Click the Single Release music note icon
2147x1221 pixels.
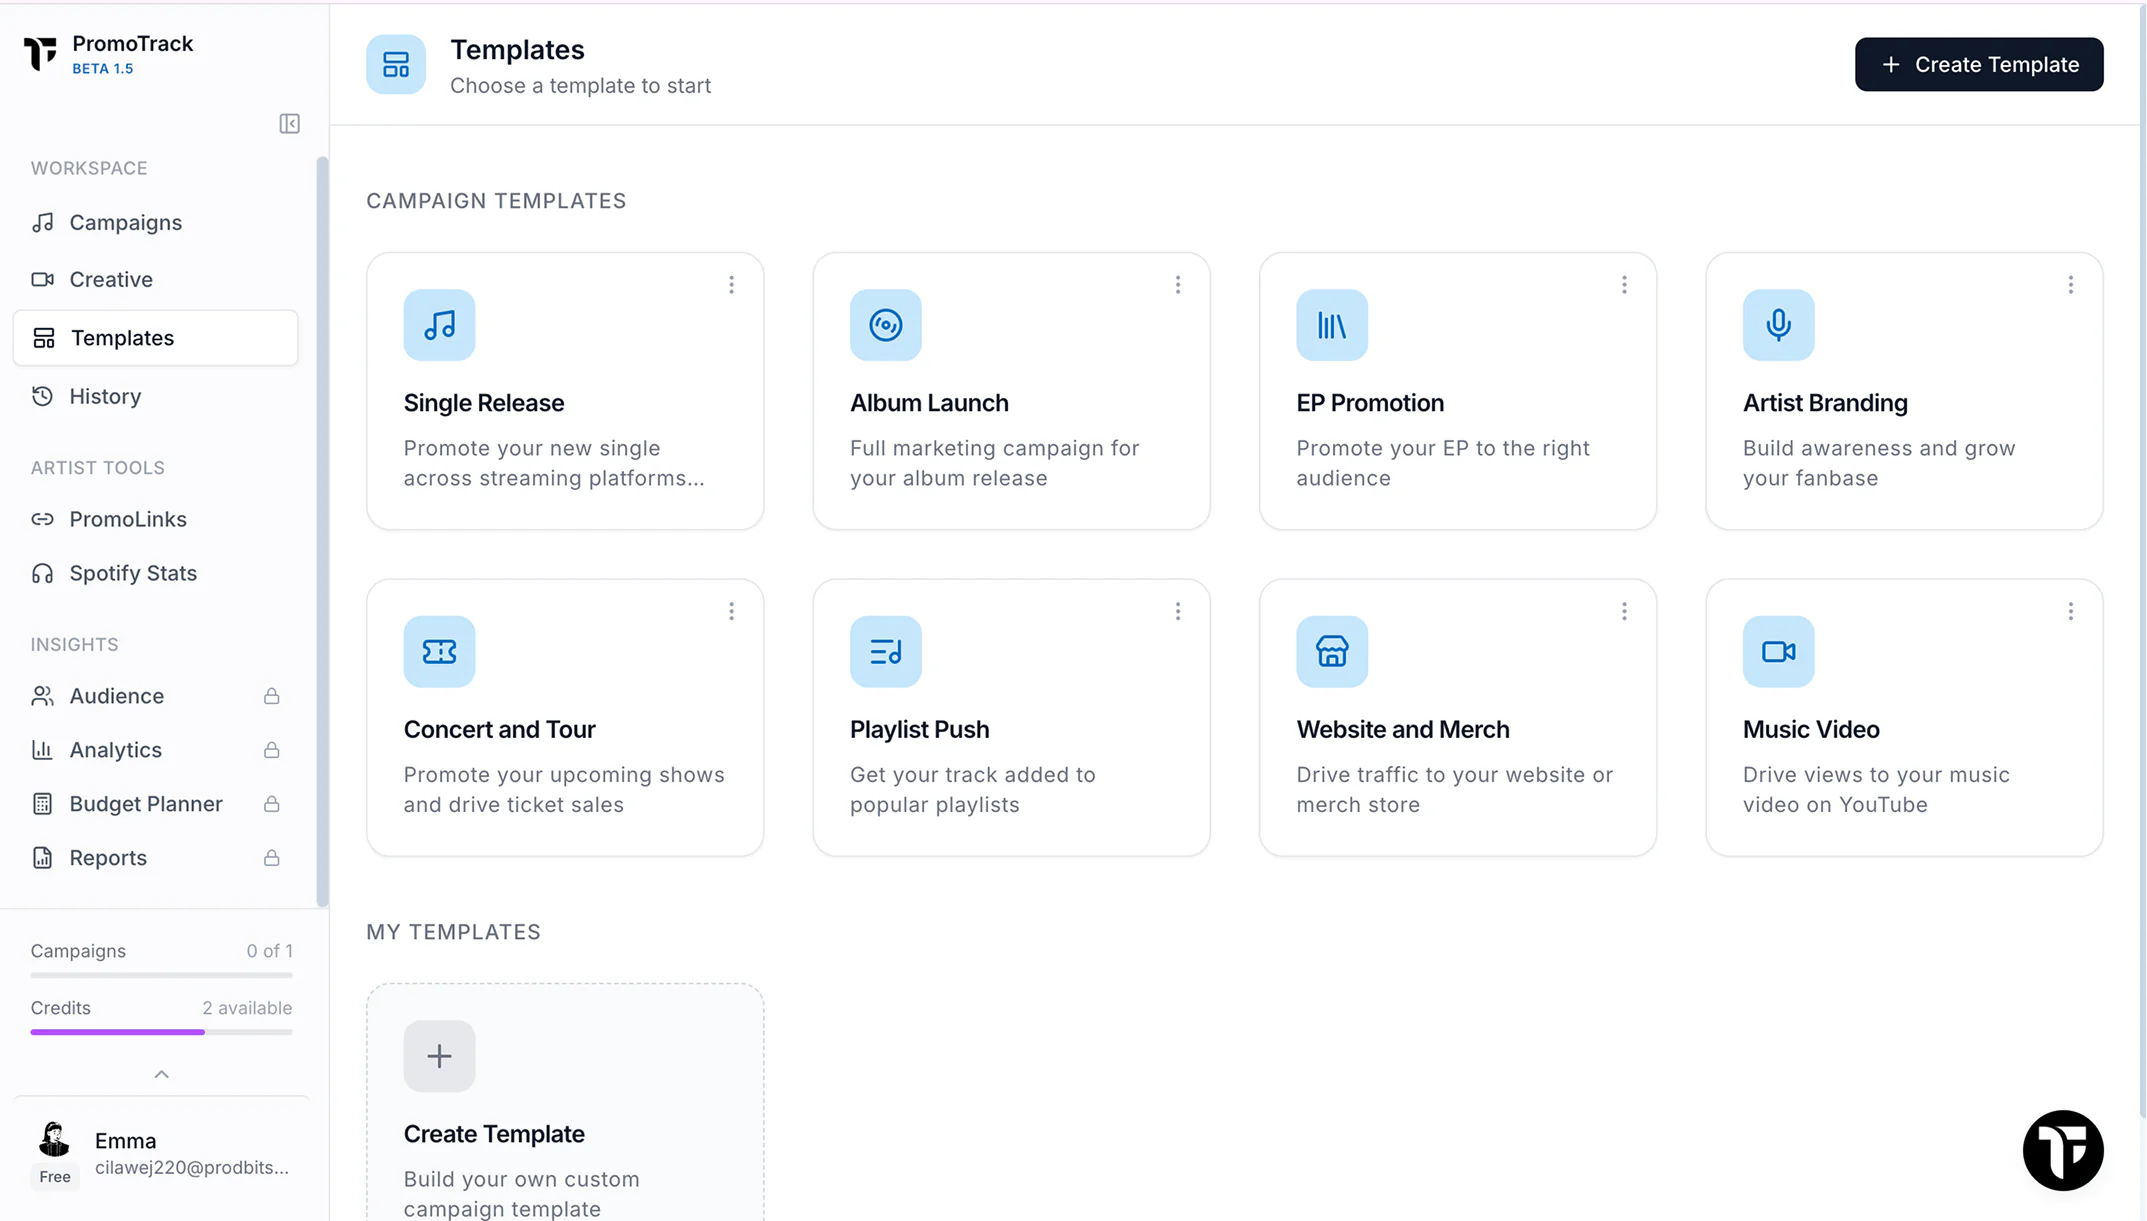[439, 325]
